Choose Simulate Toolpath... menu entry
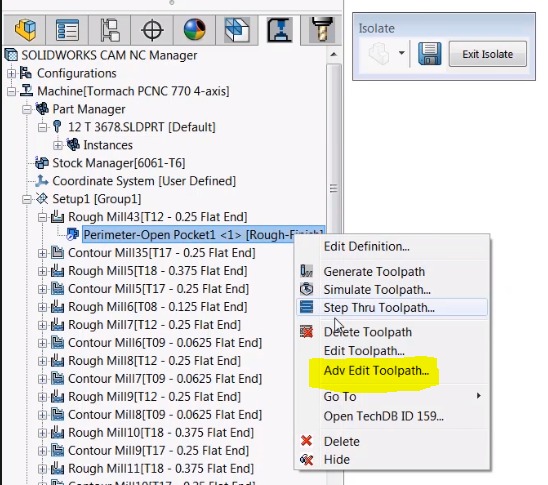This screenshot has width=548, height=485. pyautogui.click(x=392, y=290)
